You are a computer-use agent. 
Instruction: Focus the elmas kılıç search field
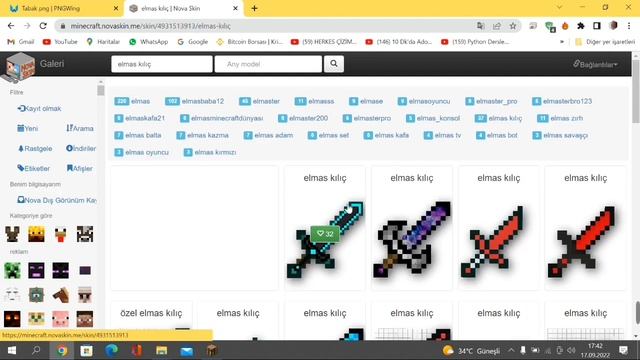(162, 64)
